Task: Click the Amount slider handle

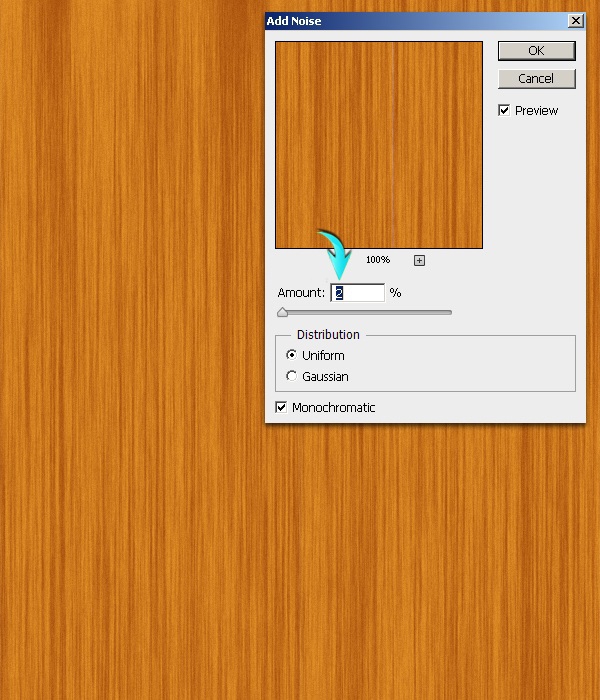Action: pyautogui.click(x=282, y=312)
